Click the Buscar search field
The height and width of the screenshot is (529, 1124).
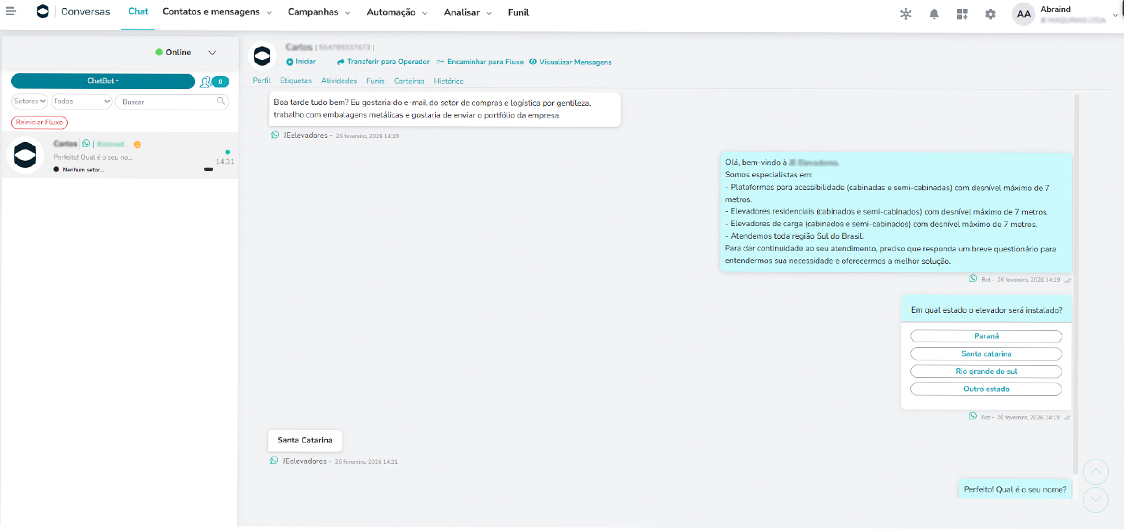(165, 101)
